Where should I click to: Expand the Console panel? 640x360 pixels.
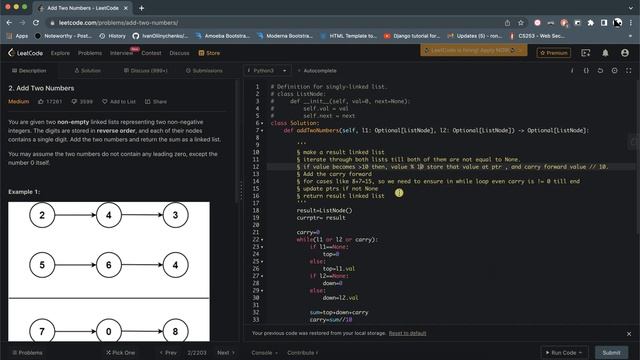pyautogui.click(x=264, y=353)
